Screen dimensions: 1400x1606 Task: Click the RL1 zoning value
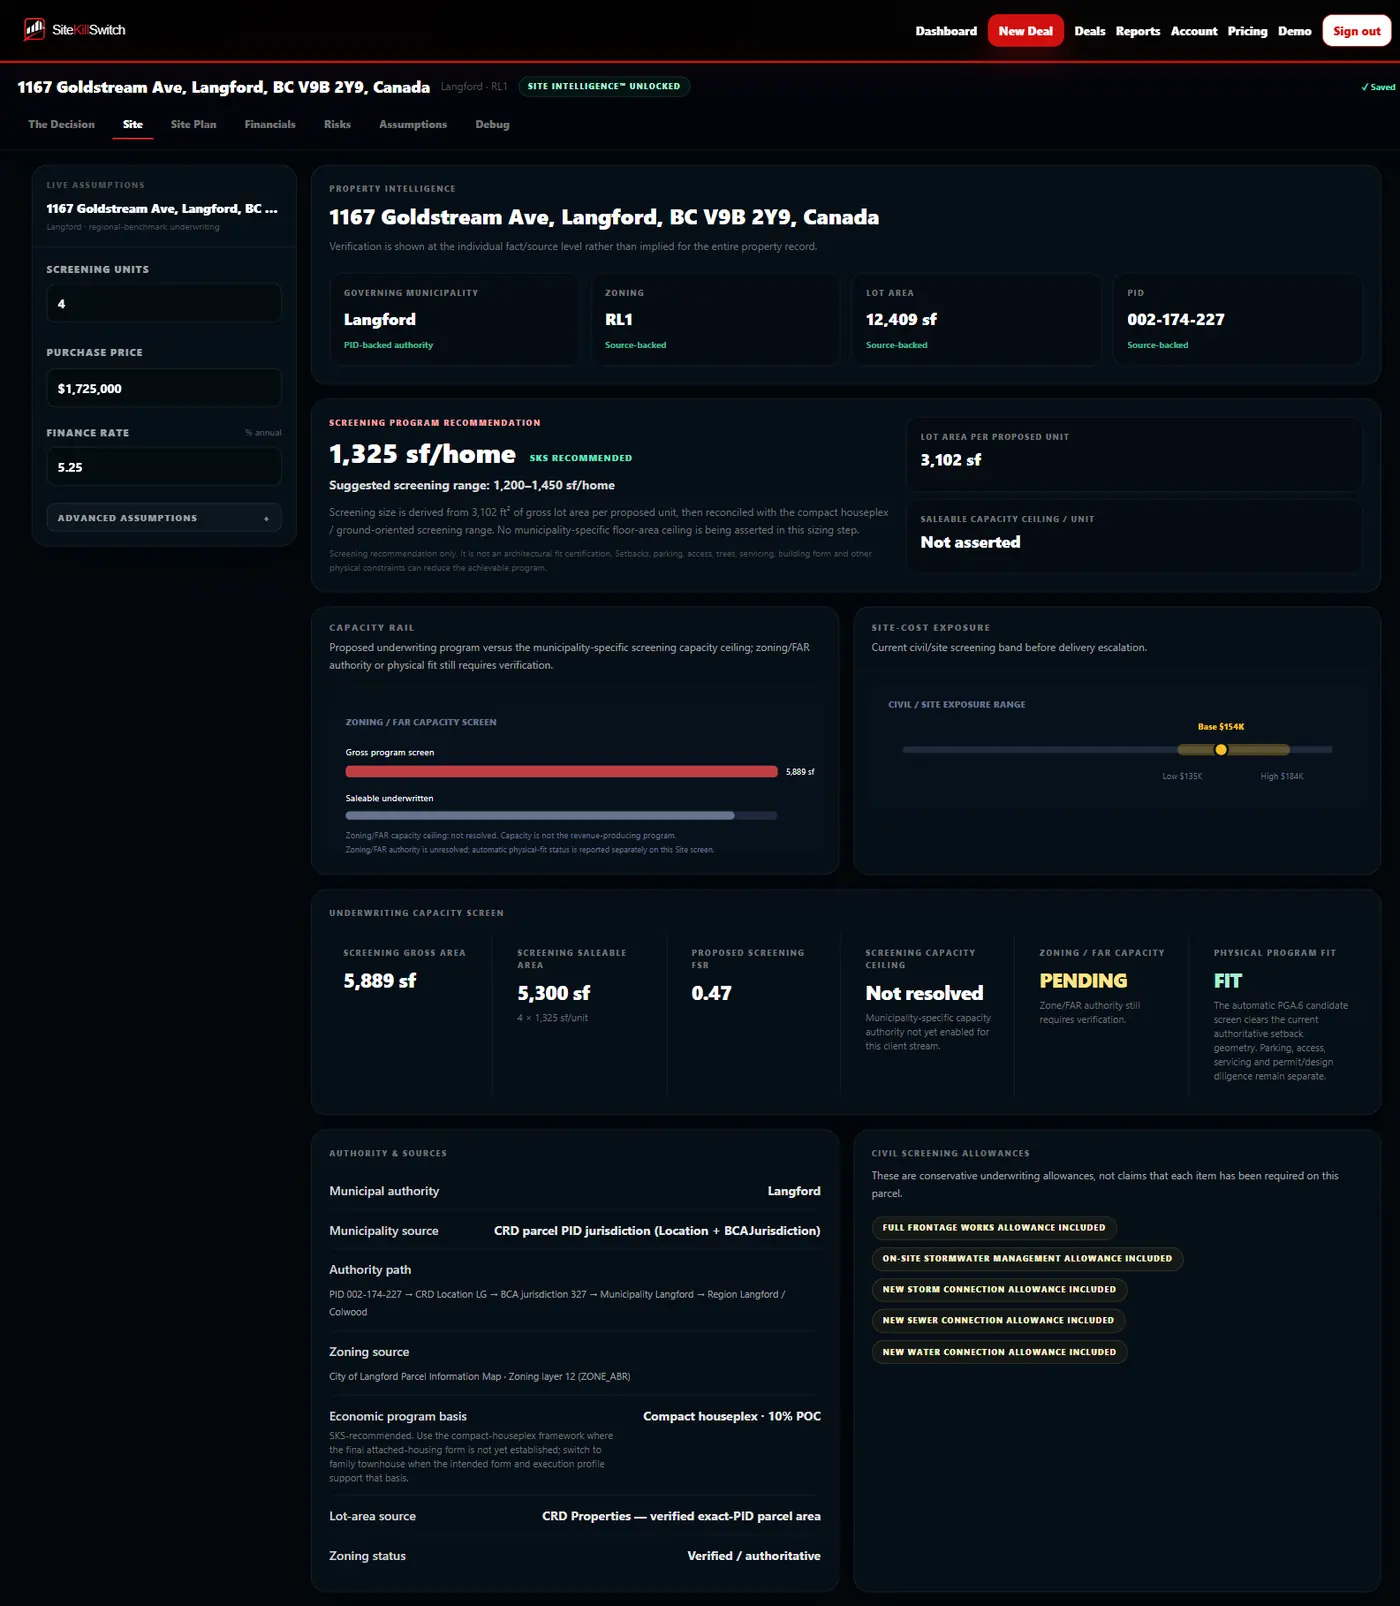pos(618,319)
